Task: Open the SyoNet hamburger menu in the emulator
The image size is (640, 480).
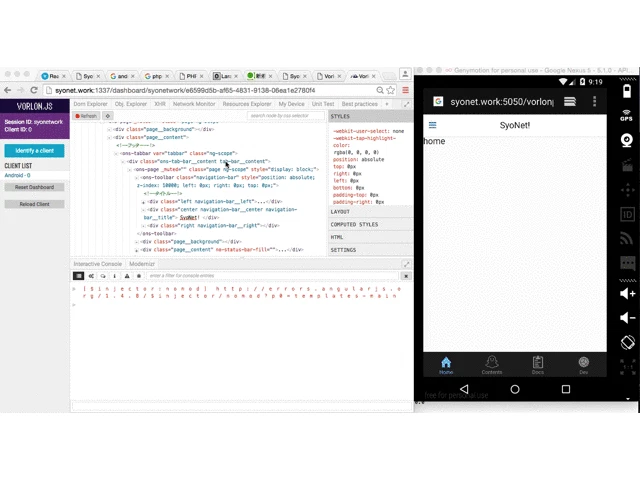Action: point(433,125)
